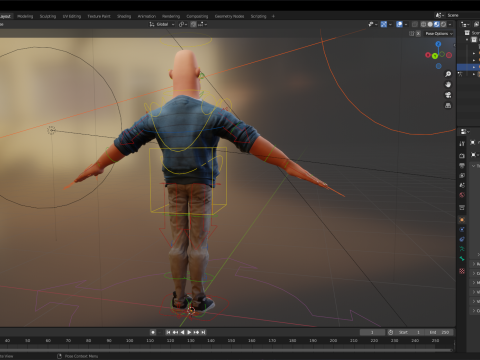
Task: Open the Pose Options dropdown
Action: point(439,33)
